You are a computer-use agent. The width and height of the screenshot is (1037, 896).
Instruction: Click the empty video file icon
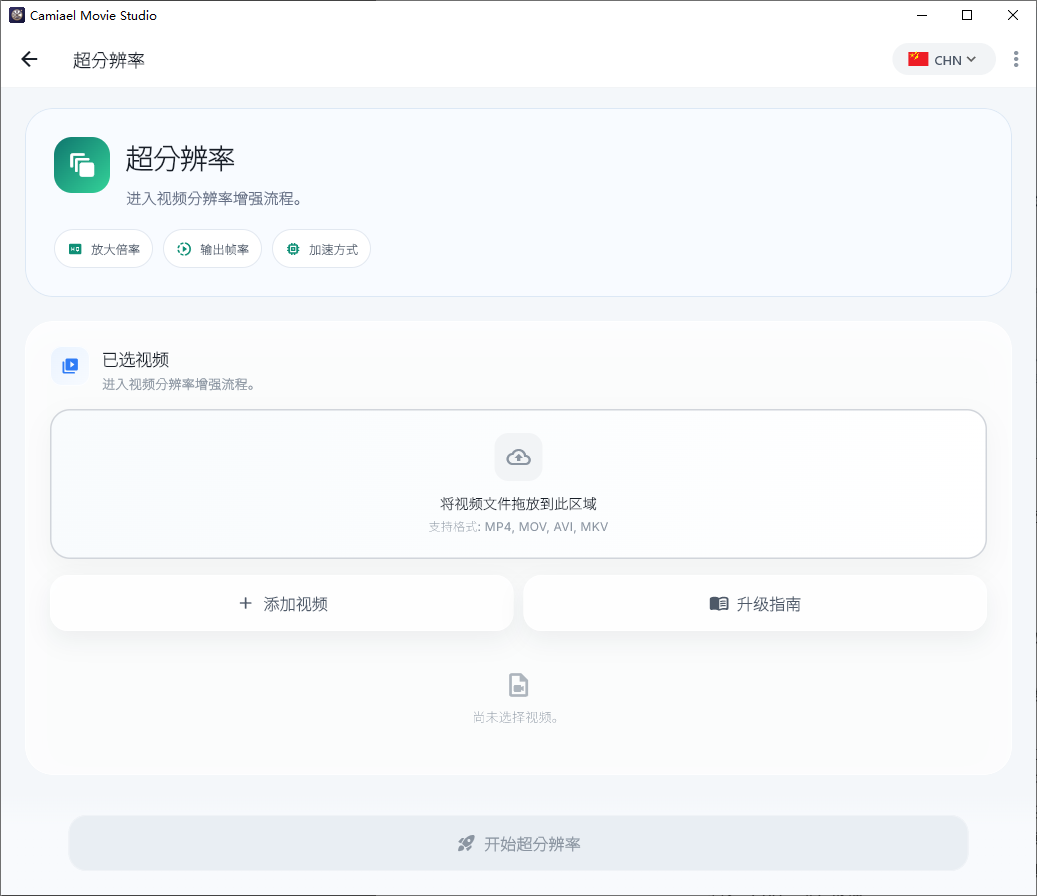(518, 685)
